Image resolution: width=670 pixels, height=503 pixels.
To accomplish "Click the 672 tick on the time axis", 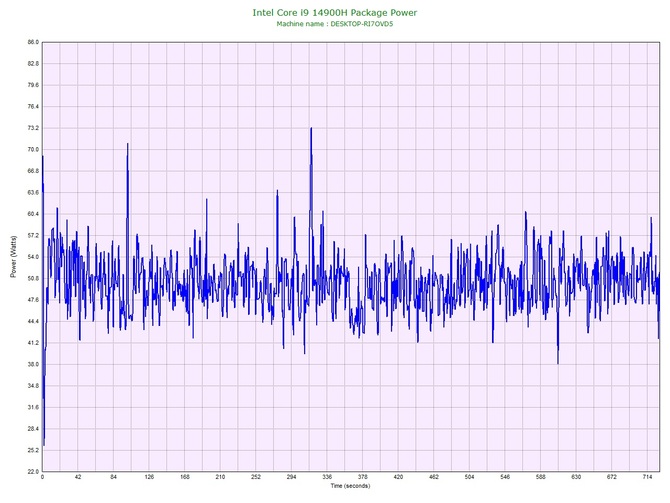I will [x=612, y=477].
